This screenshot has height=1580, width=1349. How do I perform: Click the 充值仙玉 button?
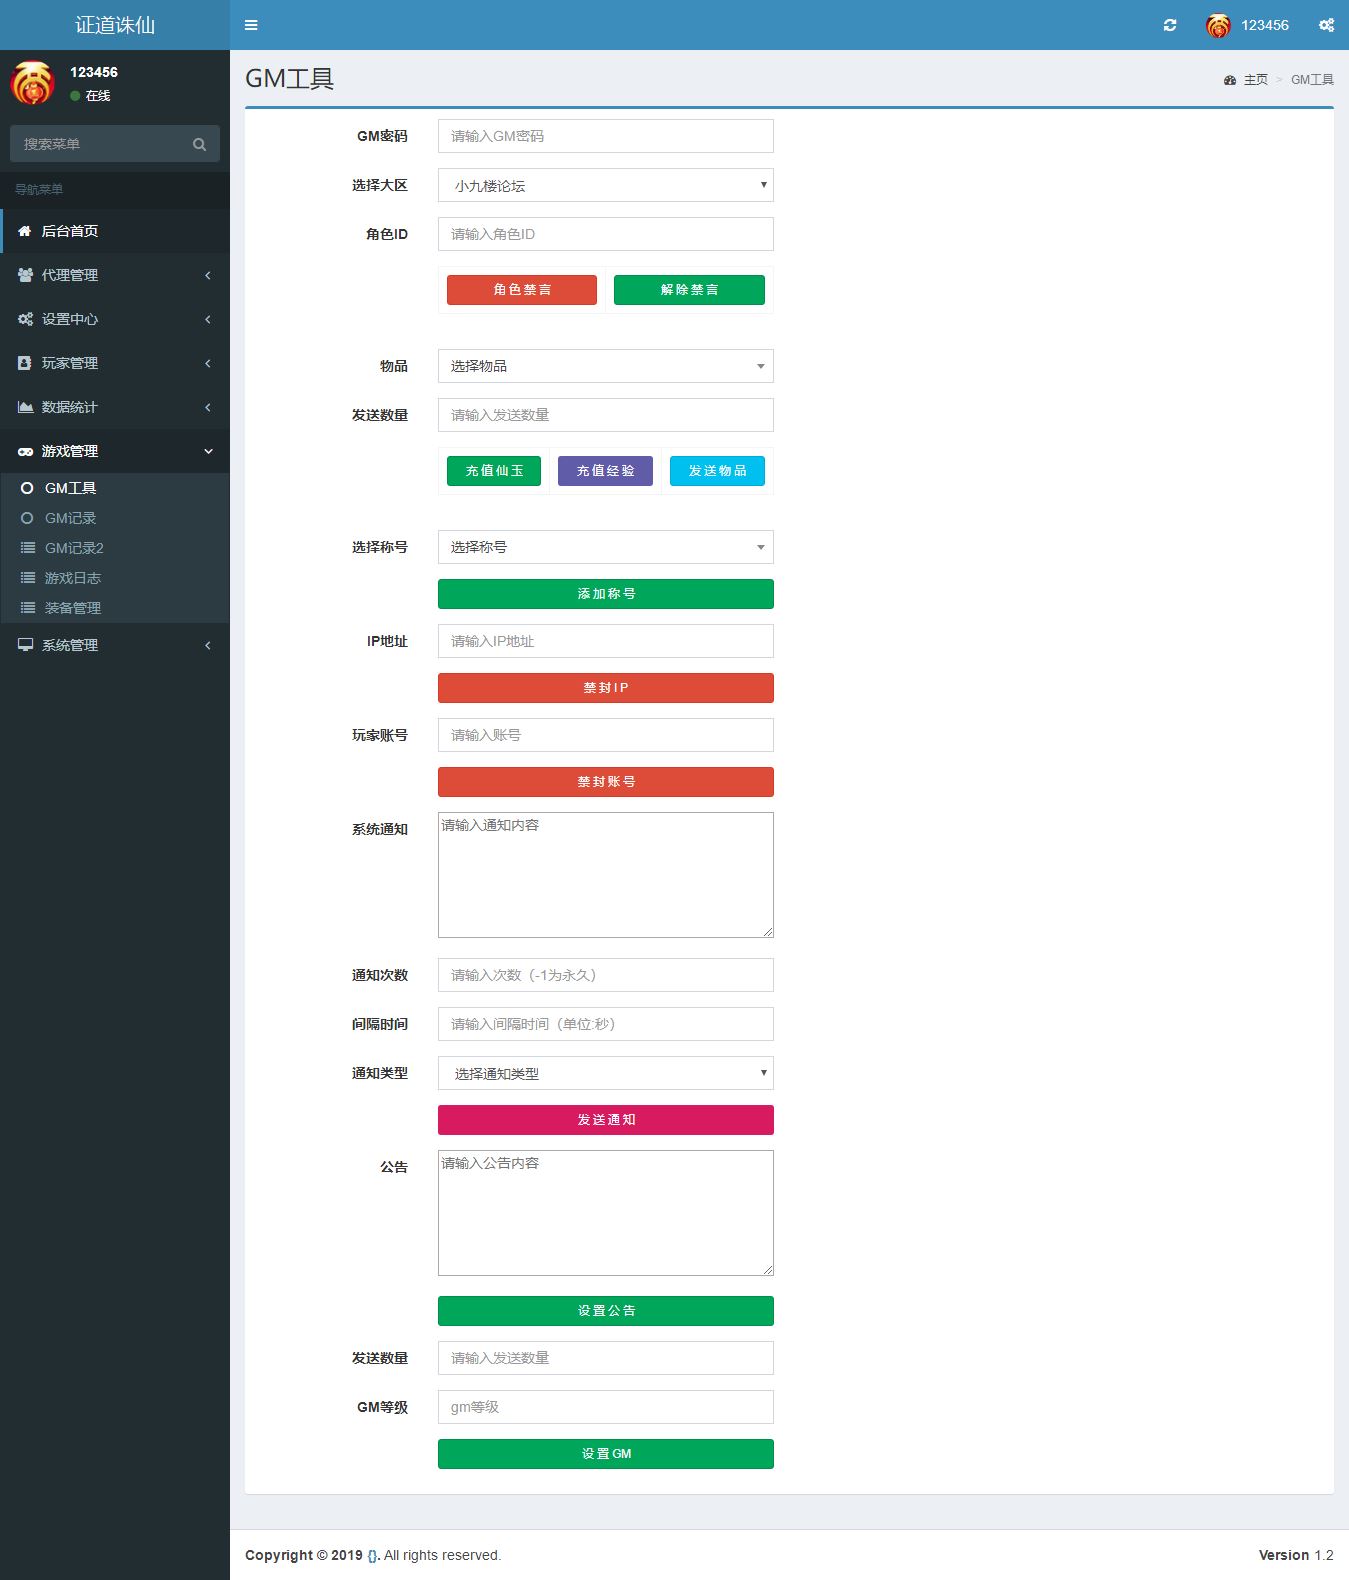pos(494,471)
